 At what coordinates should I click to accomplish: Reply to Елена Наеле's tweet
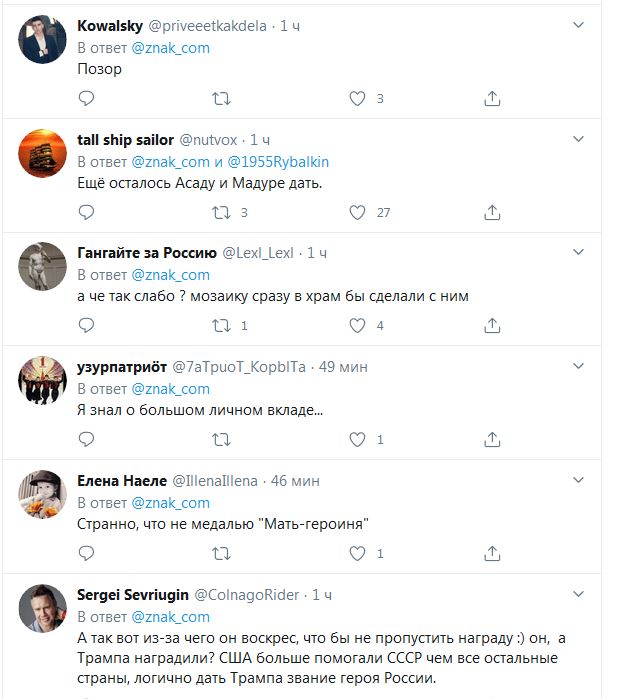pyautogui.click(x=86, y=554)
